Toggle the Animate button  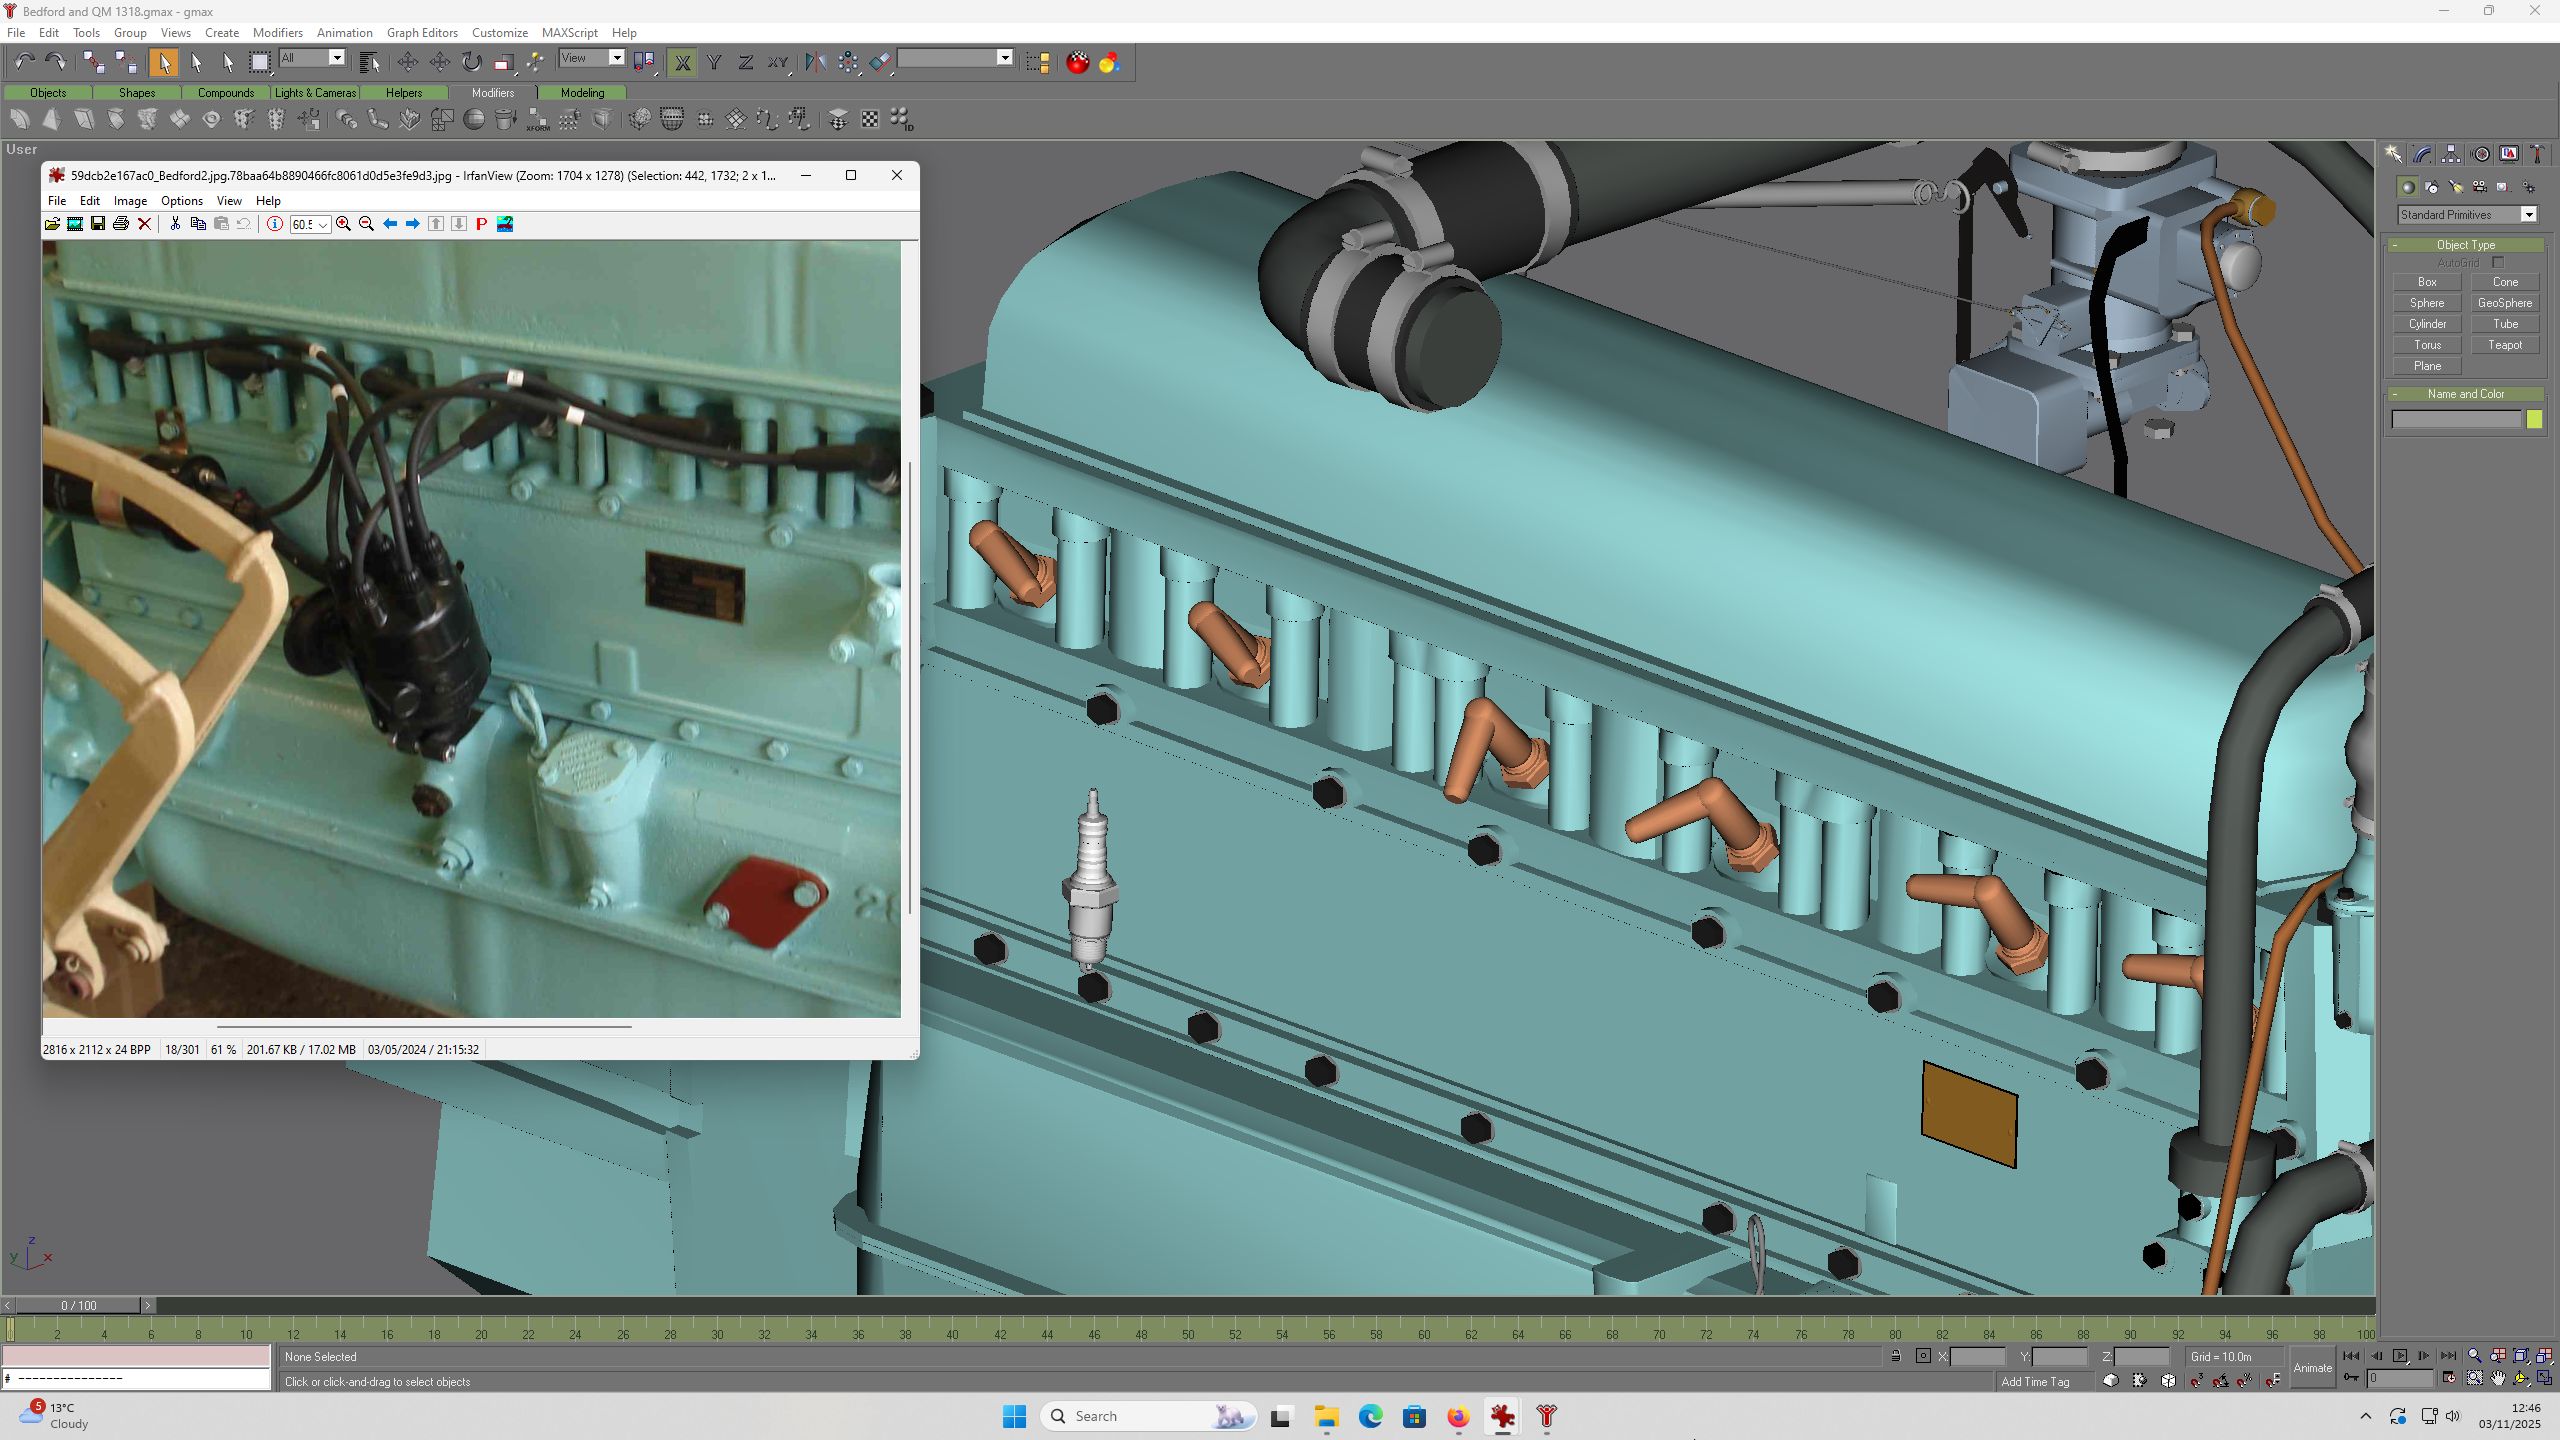2312,1368
